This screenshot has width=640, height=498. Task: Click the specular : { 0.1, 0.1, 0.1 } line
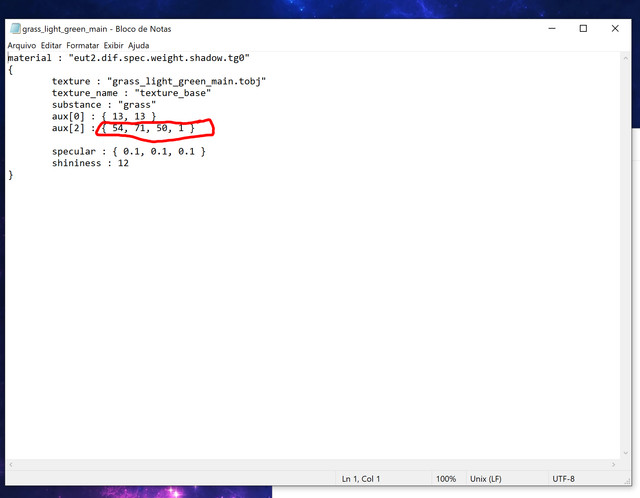click(x=129, y=151)
